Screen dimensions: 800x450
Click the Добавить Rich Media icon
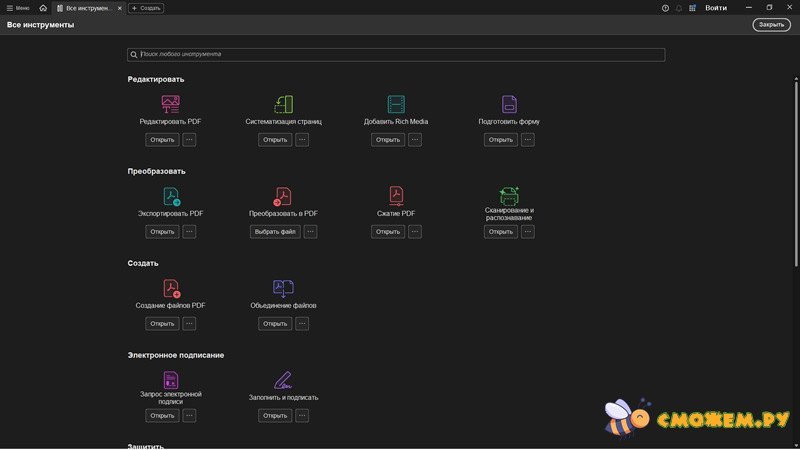(x=396, y=104)
